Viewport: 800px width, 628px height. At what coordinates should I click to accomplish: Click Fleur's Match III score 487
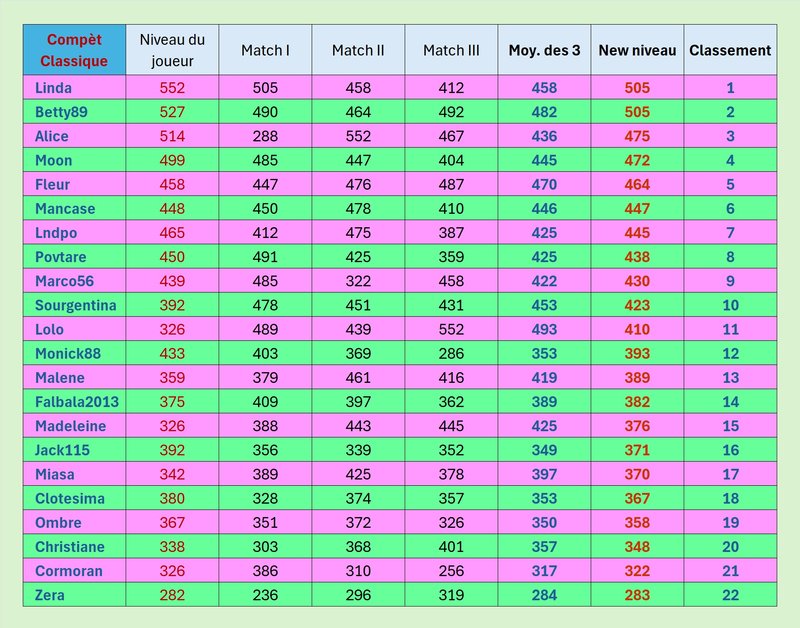point(452,185)
